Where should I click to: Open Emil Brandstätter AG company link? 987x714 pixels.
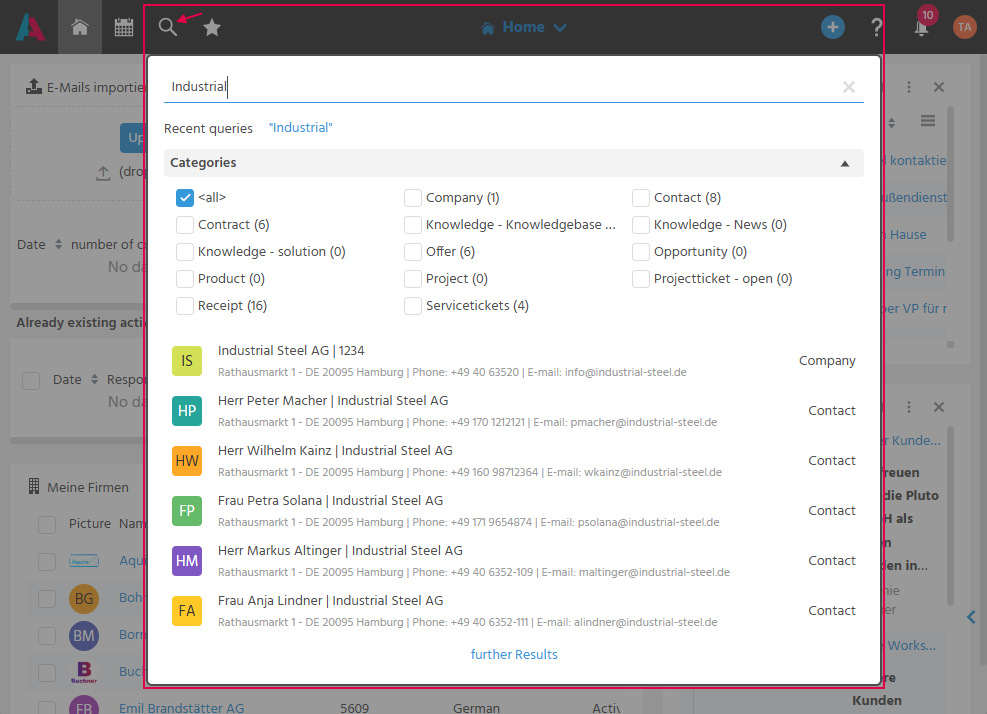[181, 708]
